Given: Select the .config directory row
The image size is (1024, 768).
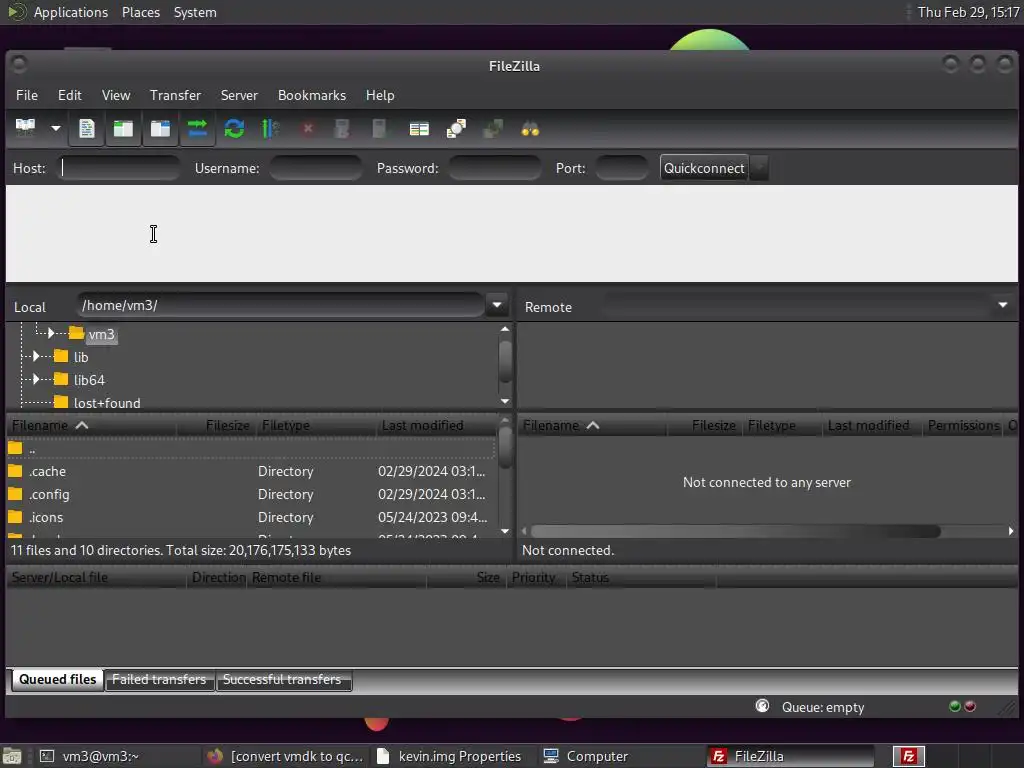Looking at the screenshot, I should coord(251,494).
